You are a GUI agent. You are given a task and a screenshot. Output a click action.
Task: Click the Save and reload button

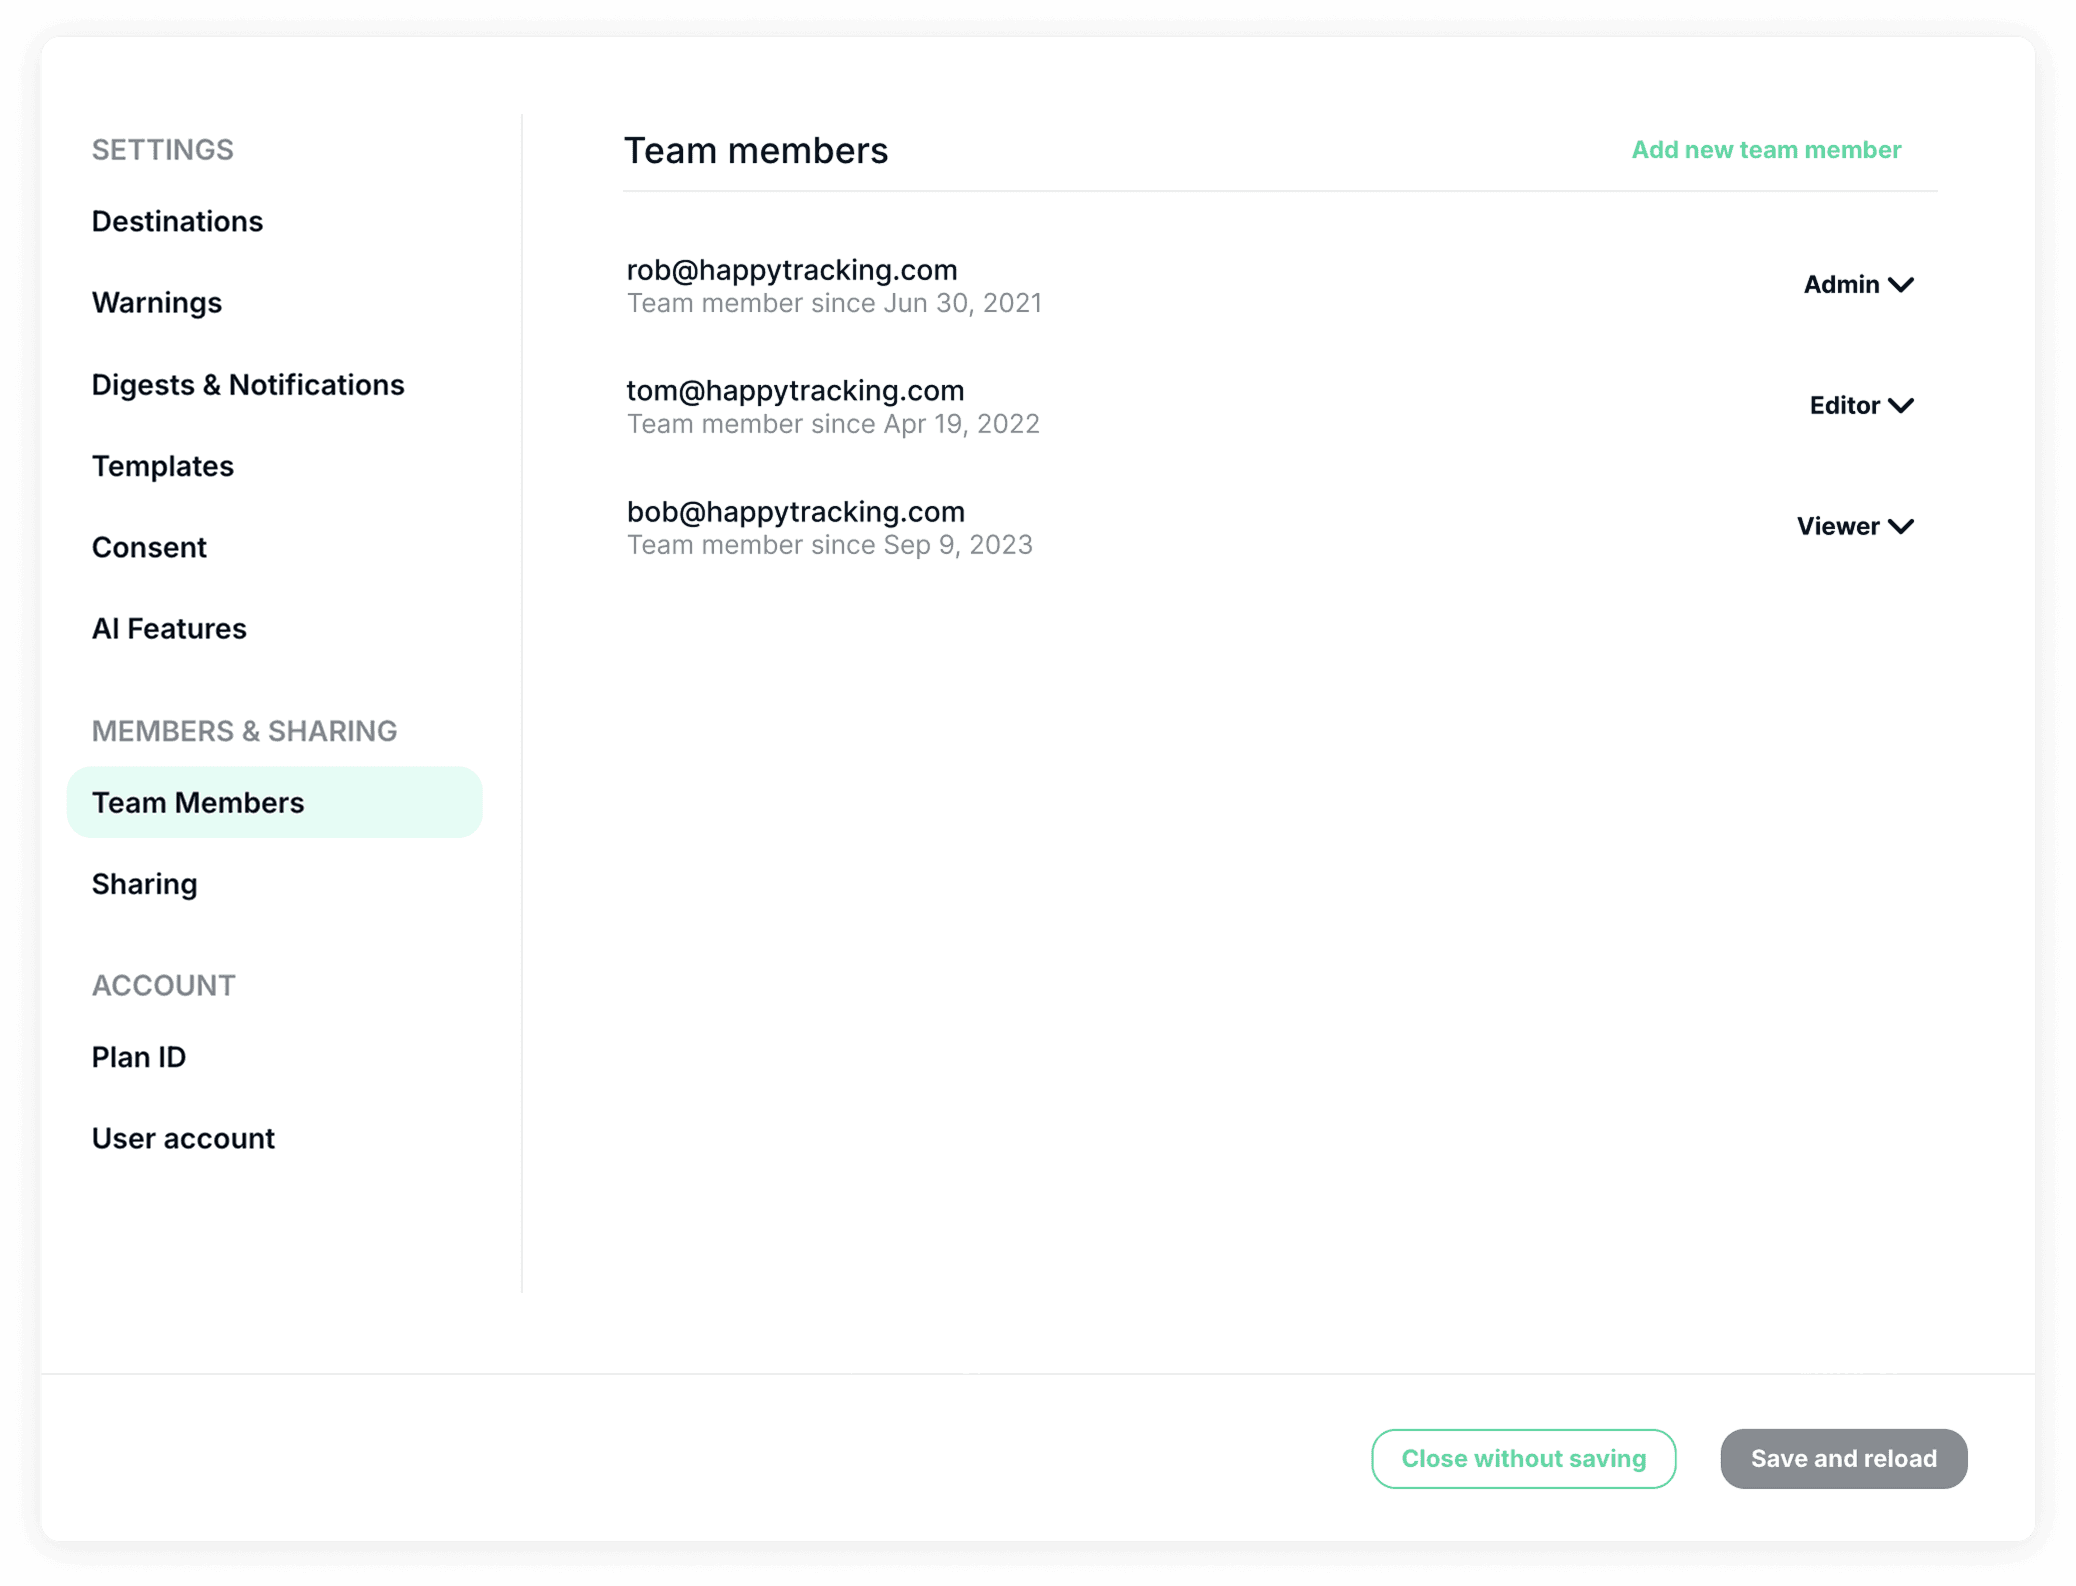point(1843,1459)
